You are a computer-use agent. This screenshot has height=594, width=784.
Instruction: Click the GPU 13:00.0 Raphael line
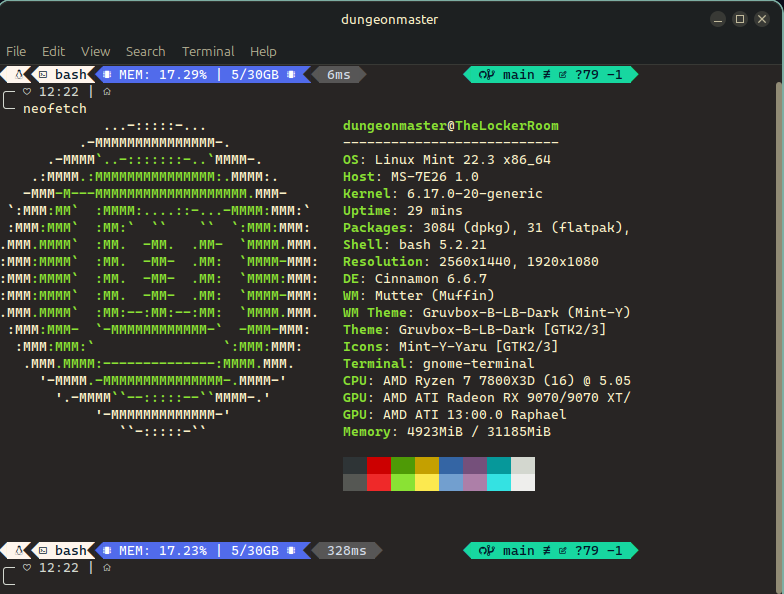pos(455,415)
